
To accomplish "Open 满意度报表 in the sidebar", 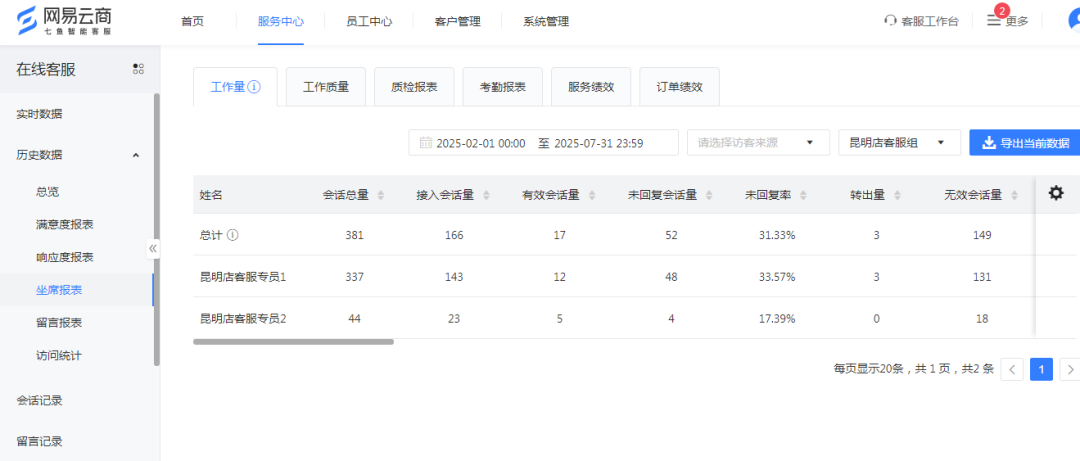I will [x=64, y=224].
